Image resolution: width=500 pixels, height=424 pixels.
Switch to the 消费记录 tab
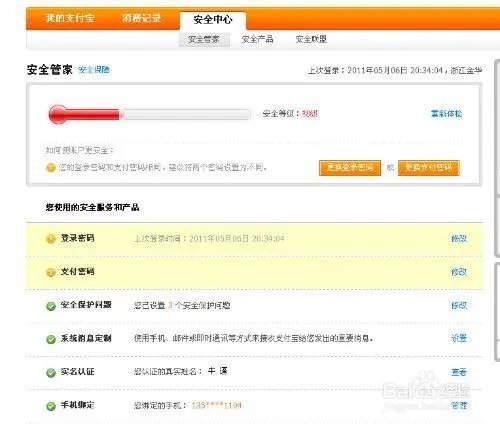[x=142, y=18]
